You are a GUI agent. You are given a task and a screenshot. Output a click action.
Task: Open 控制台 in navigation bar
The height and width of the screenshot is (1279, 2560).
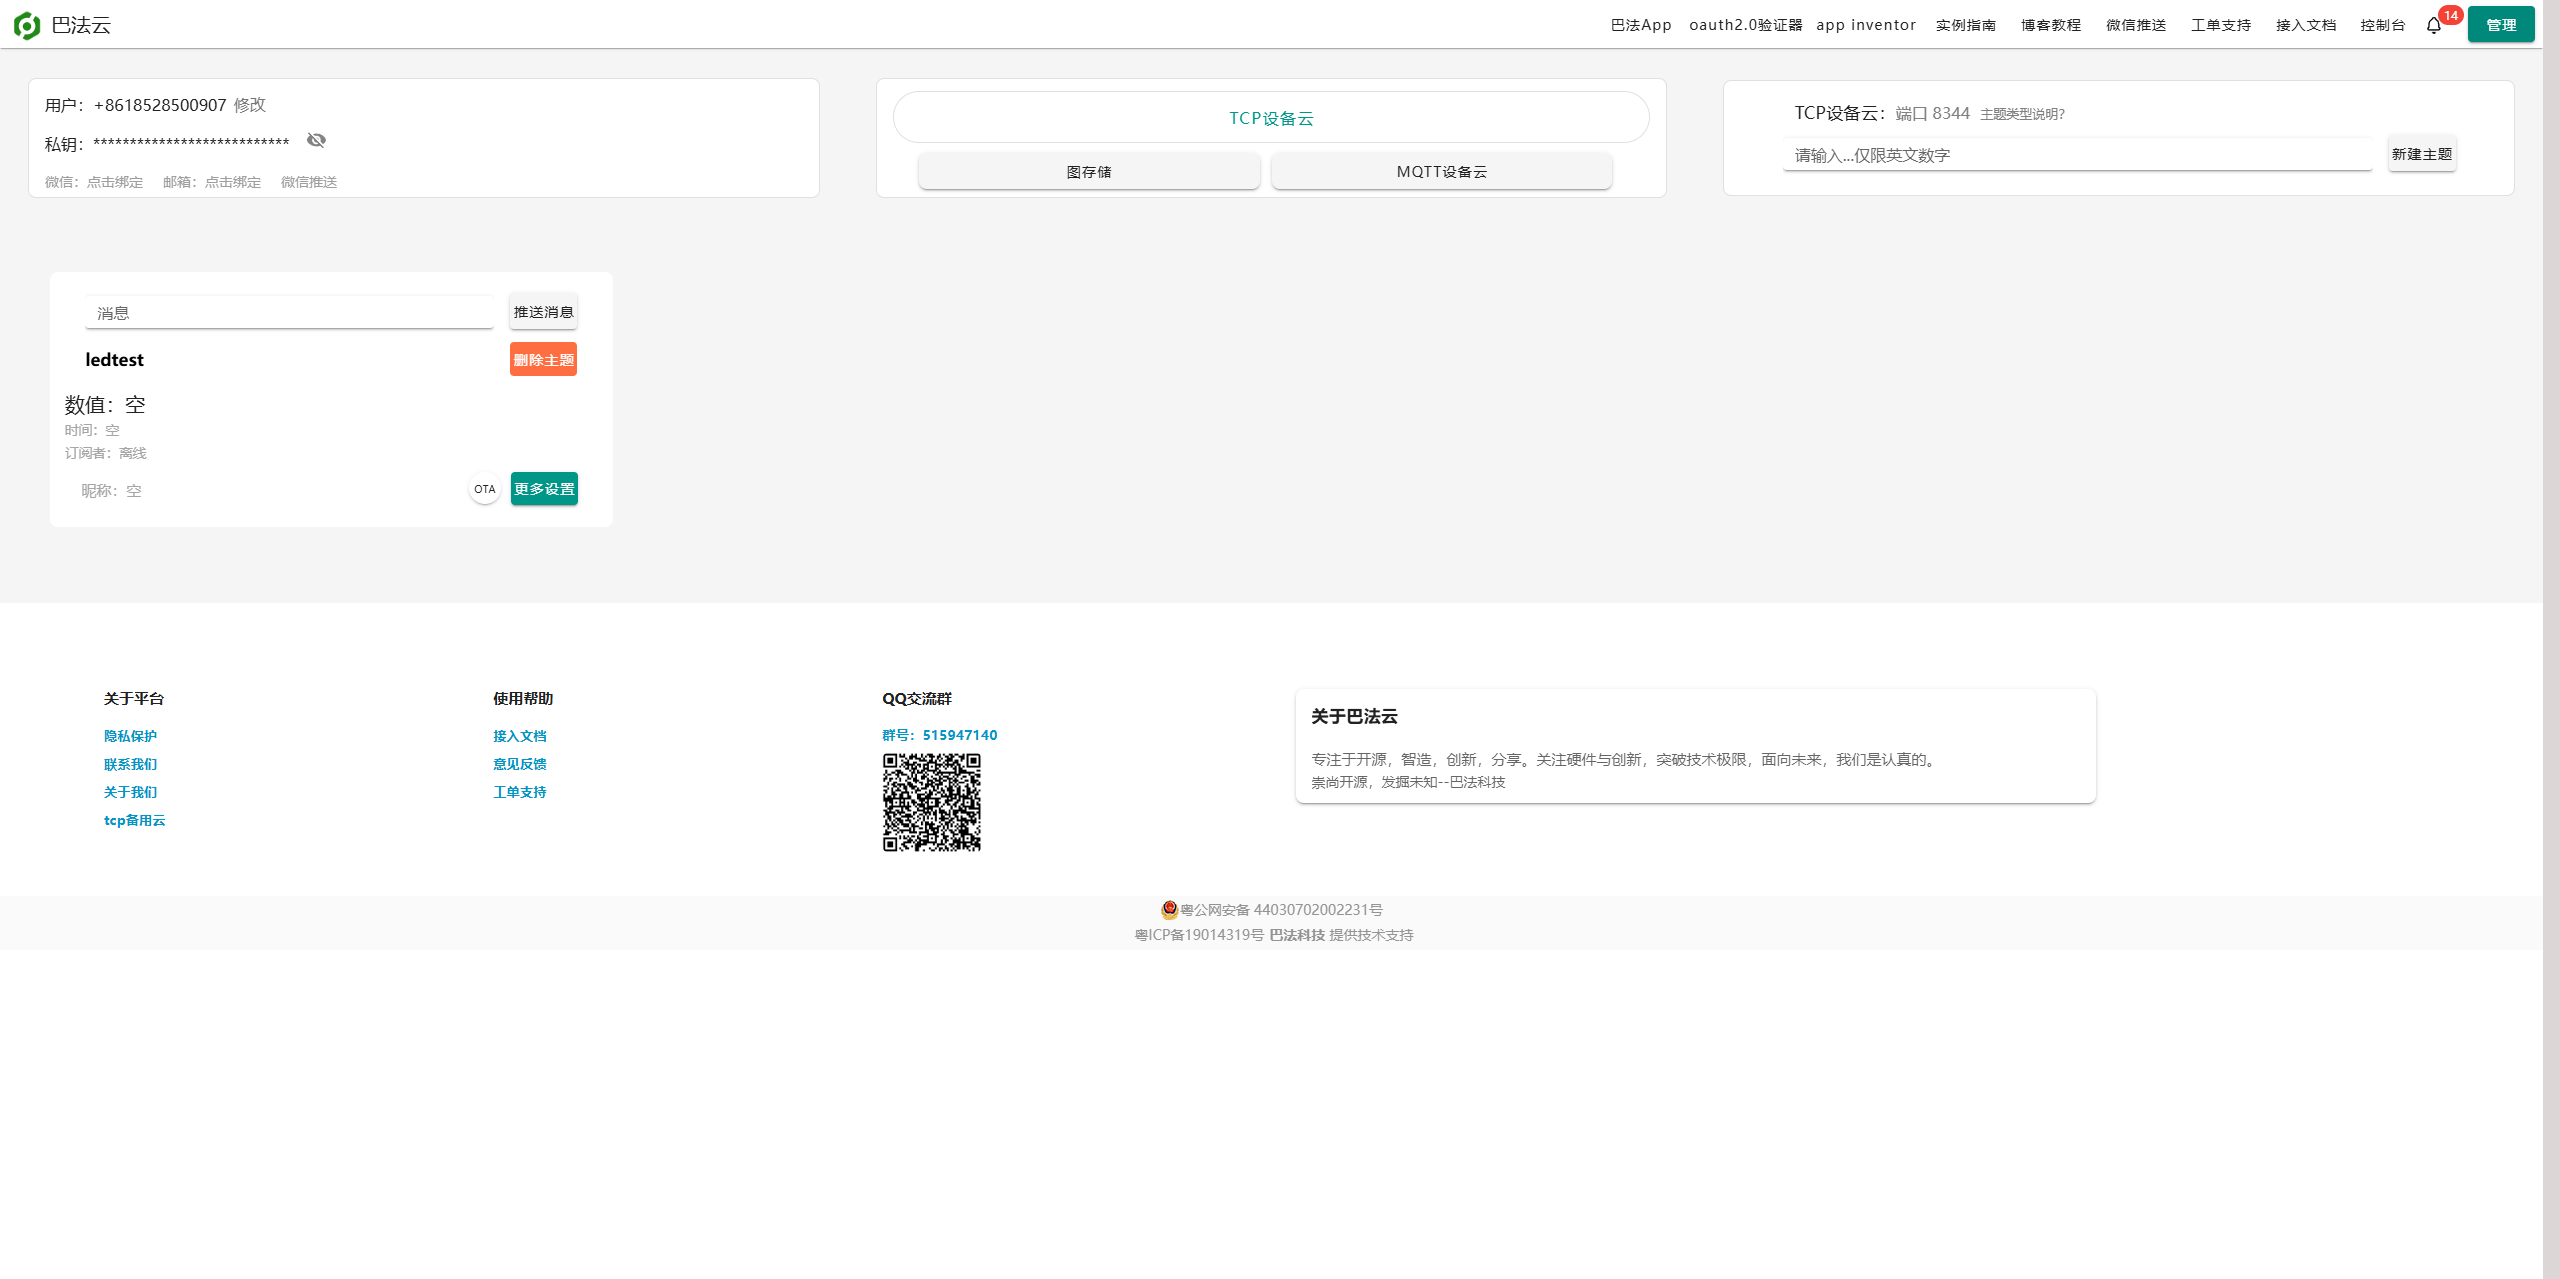point(2383,25)
